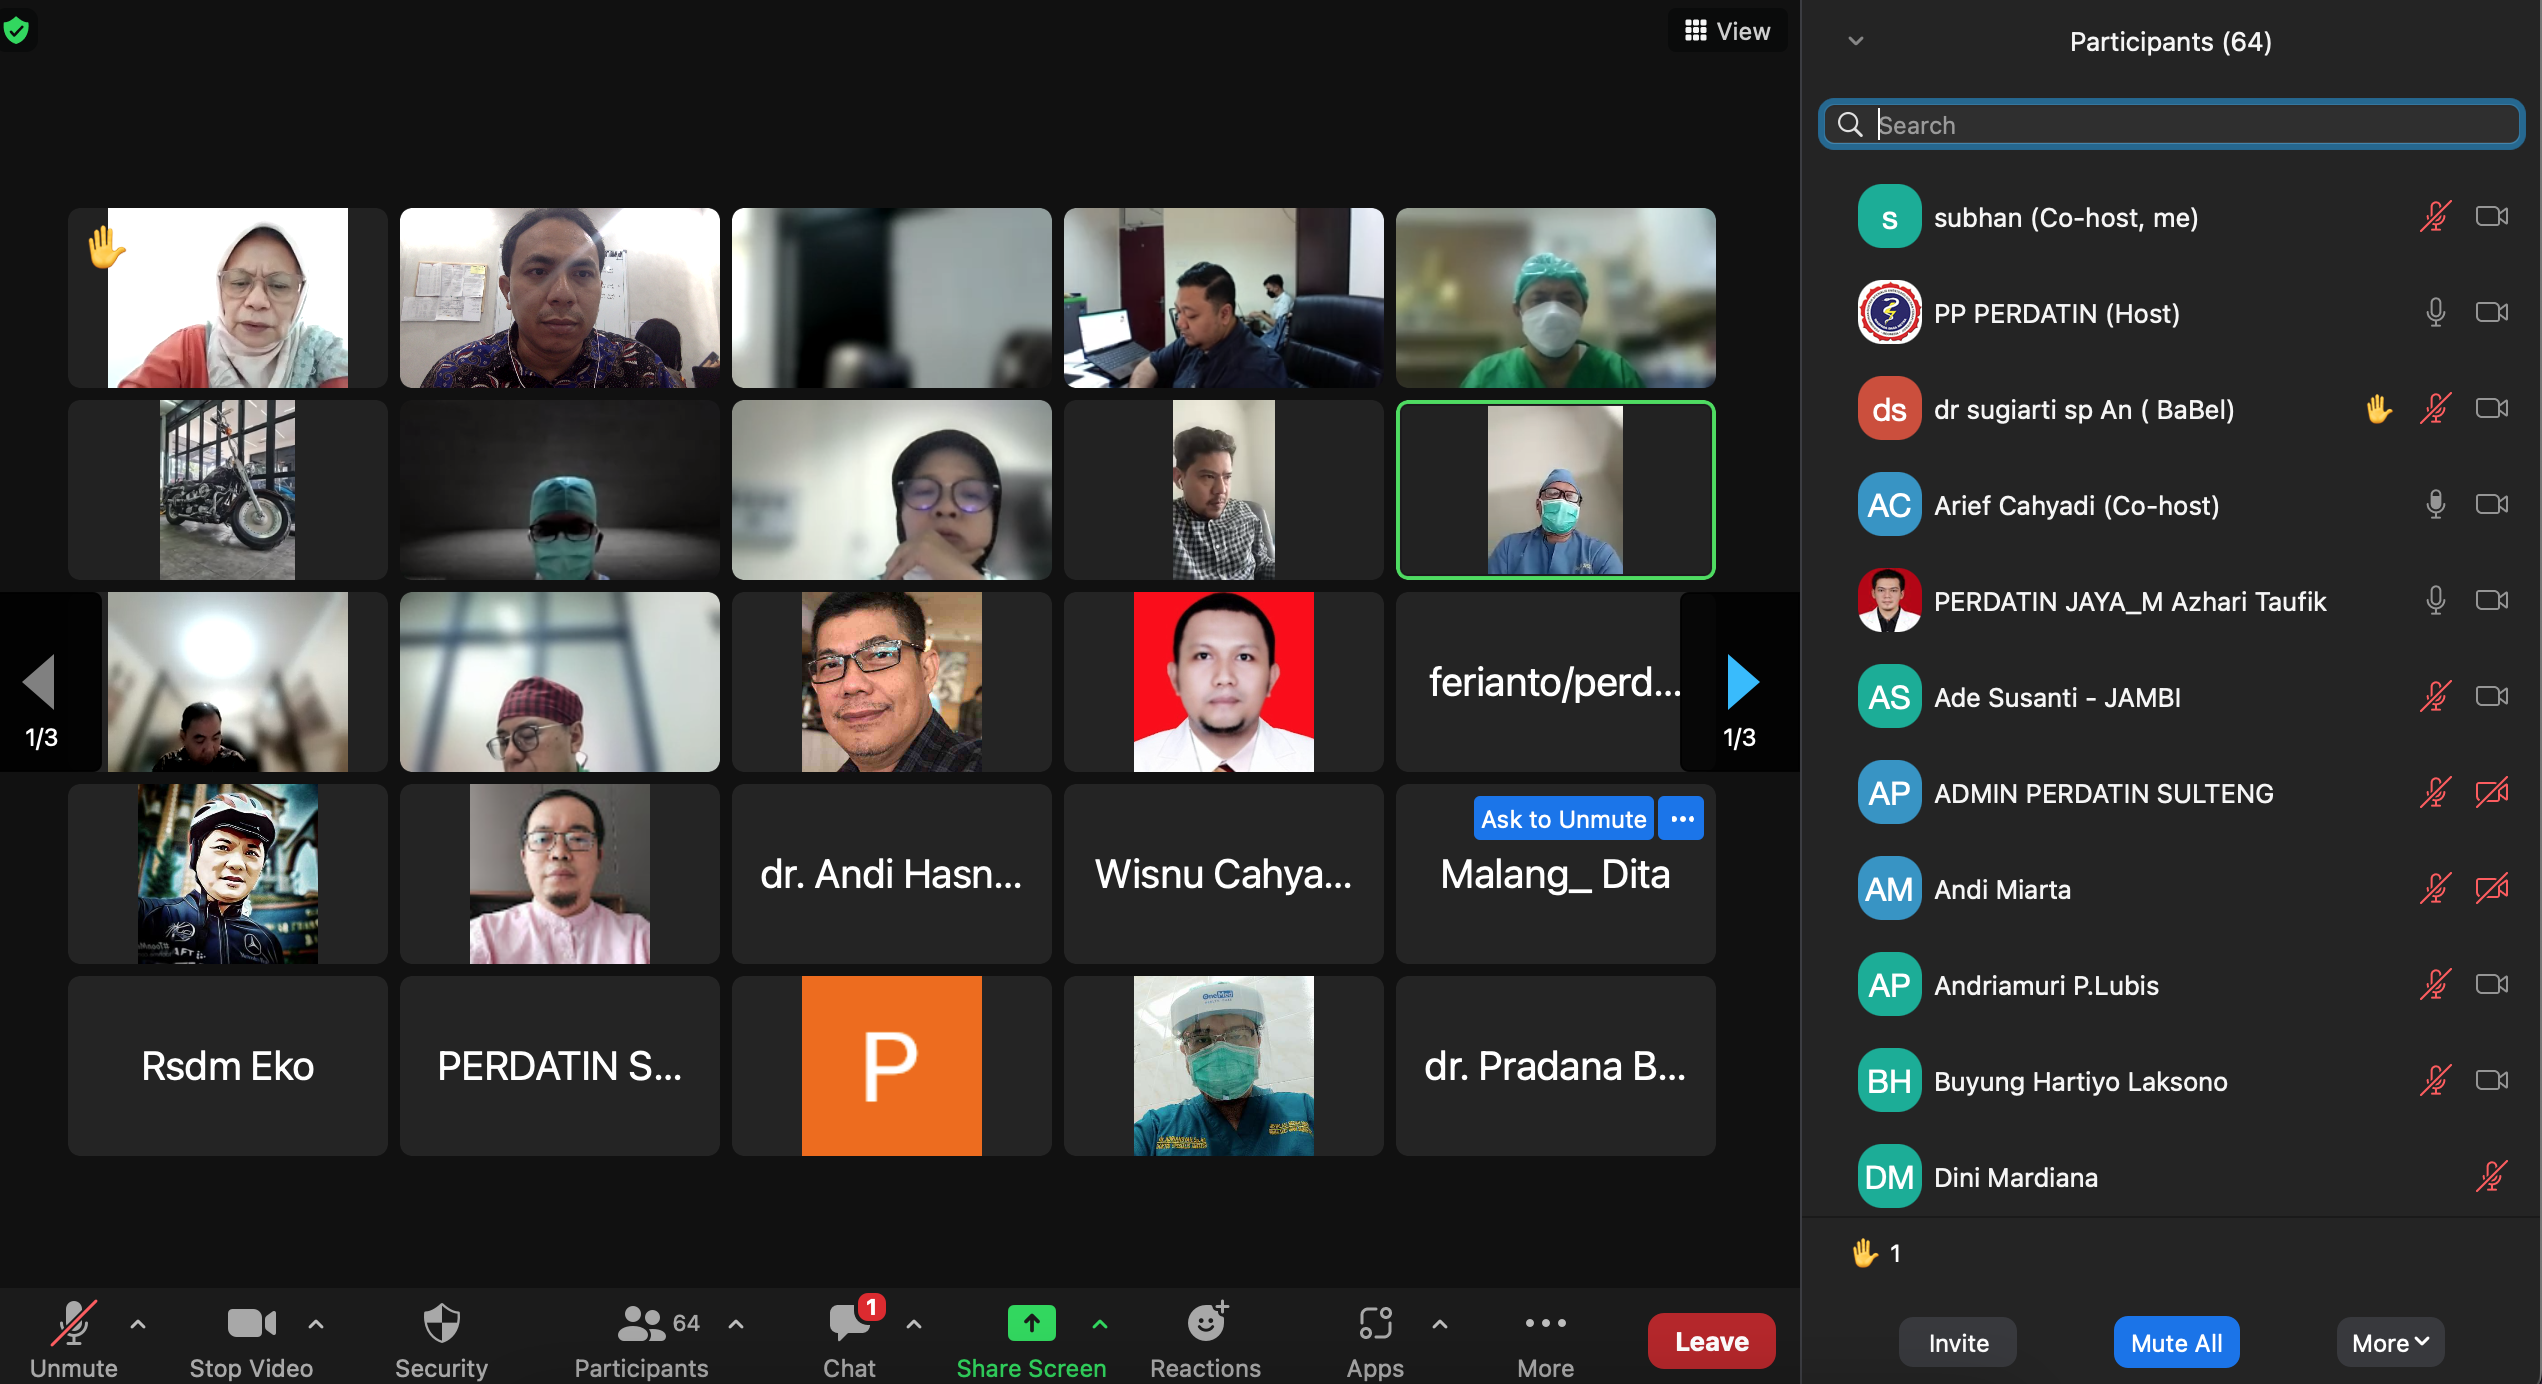Viewport: 2542px width, 1384px height.
Task: Collapse Participants panel with chevron
Action: (1856, 41)
